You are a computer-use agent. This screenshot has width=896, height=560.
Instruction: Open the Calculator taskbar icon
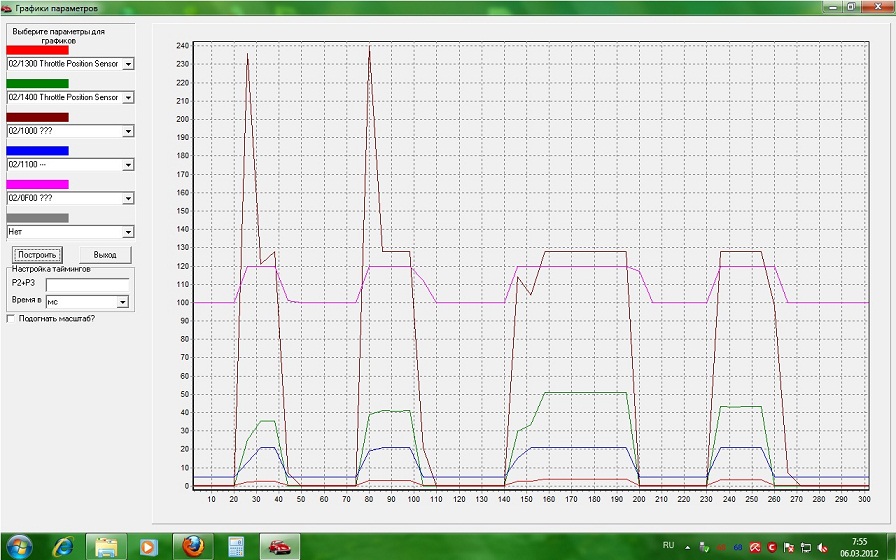click(x=237, y=546)
